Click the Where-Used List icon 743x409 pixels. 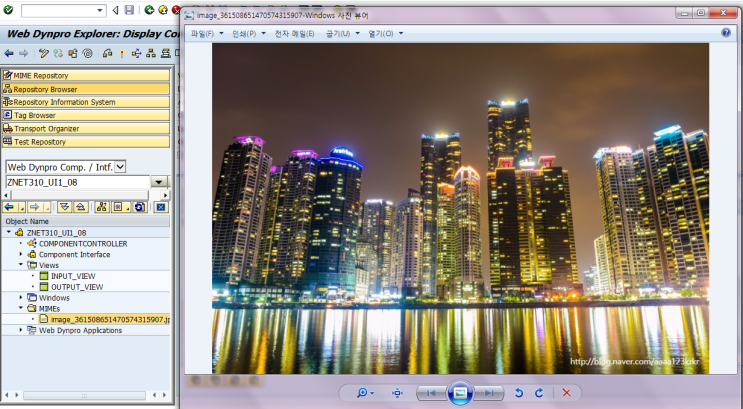pyautogui.click(x=136, y=54)
